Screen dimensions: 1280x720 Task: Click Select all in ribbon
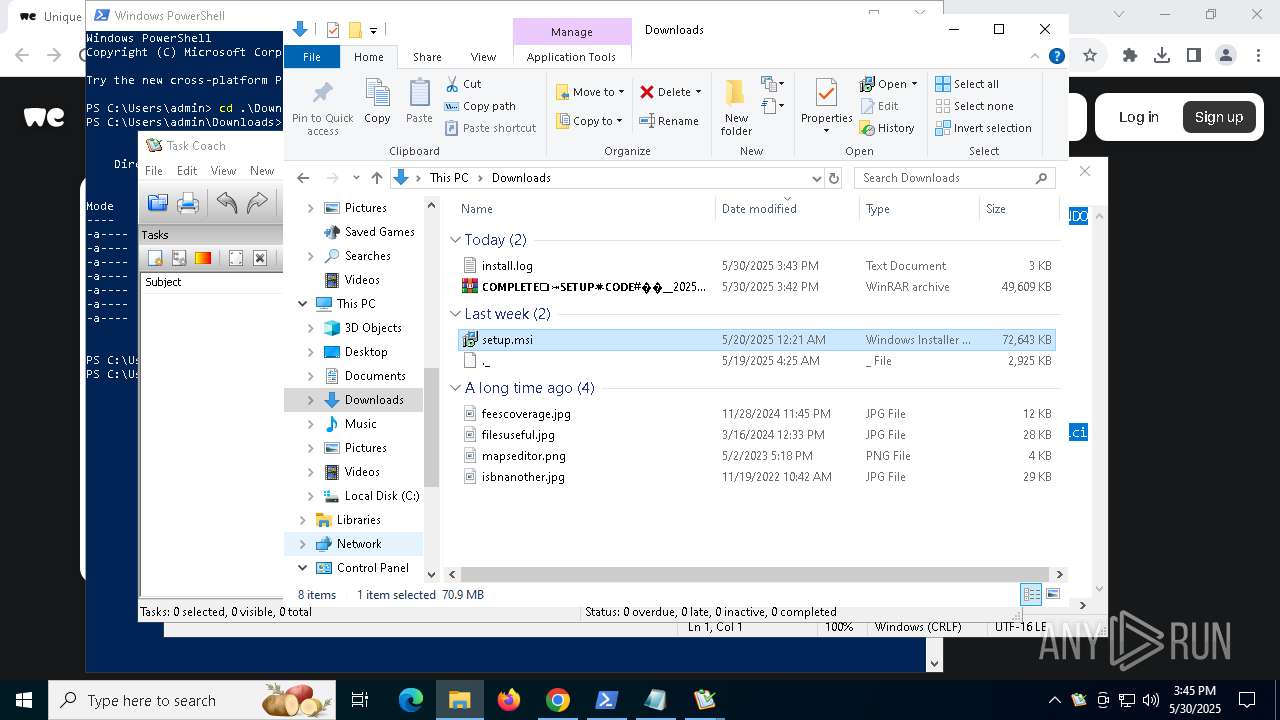967,84
